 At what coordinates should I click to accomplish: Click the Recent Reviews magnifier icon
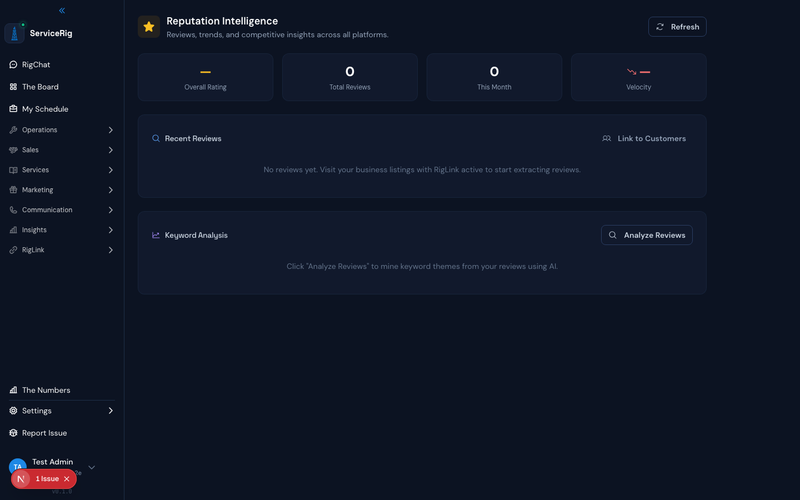(156, 138)
